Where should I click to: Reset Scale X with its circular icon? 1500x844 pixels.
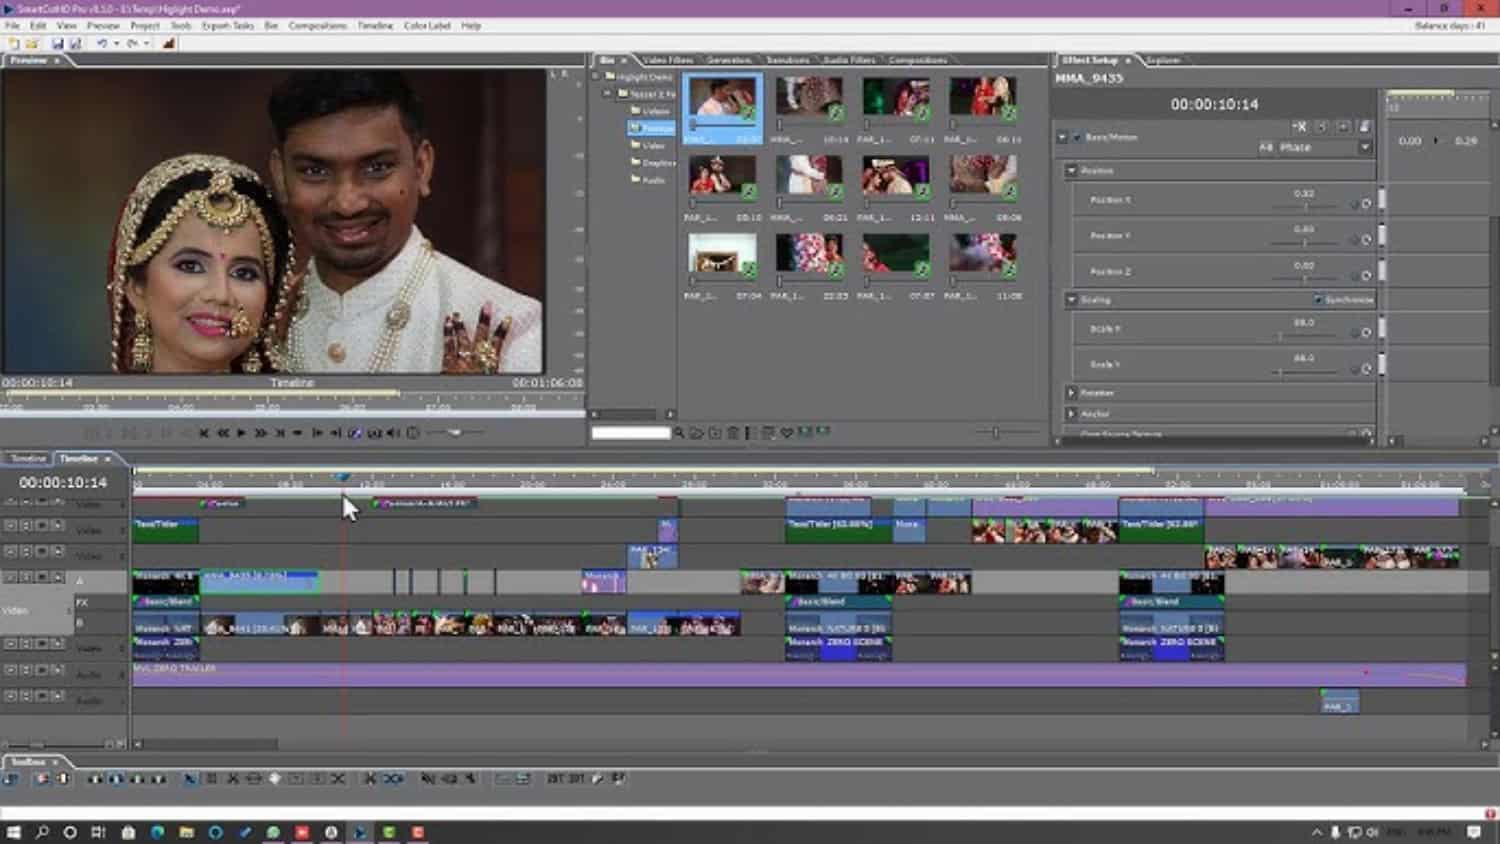coord(1366,333)
